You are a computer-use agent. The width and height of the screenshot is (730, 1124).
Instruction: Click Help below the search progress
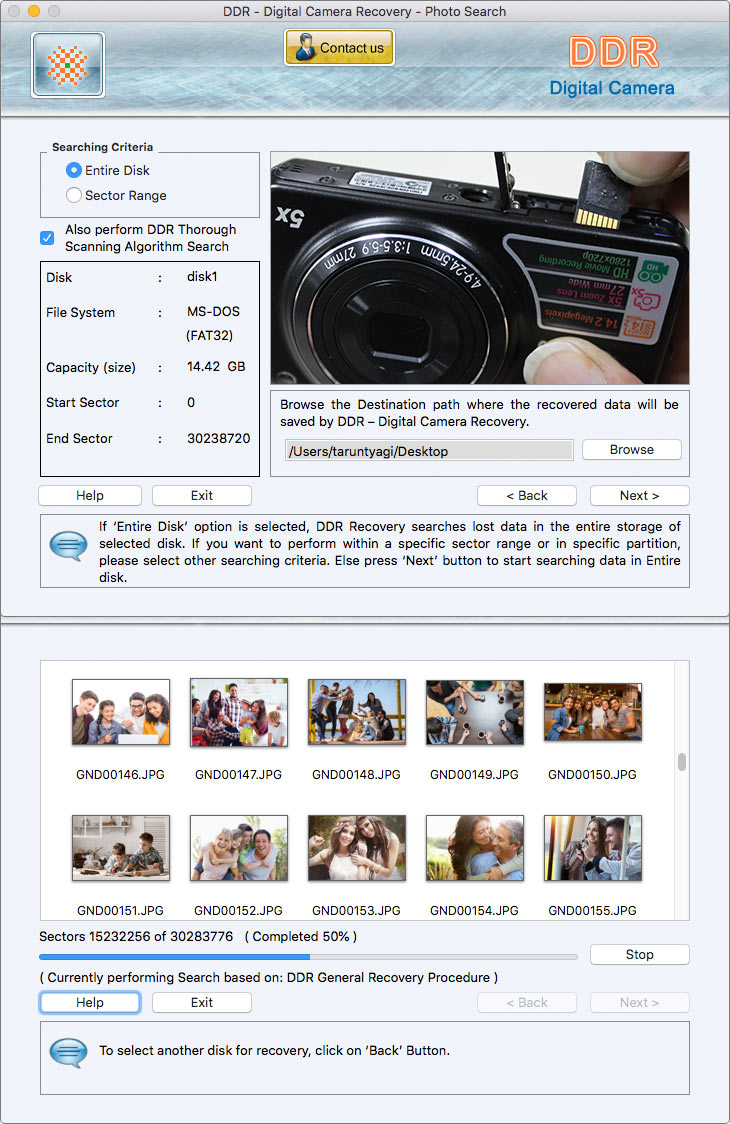[90, 1002]
